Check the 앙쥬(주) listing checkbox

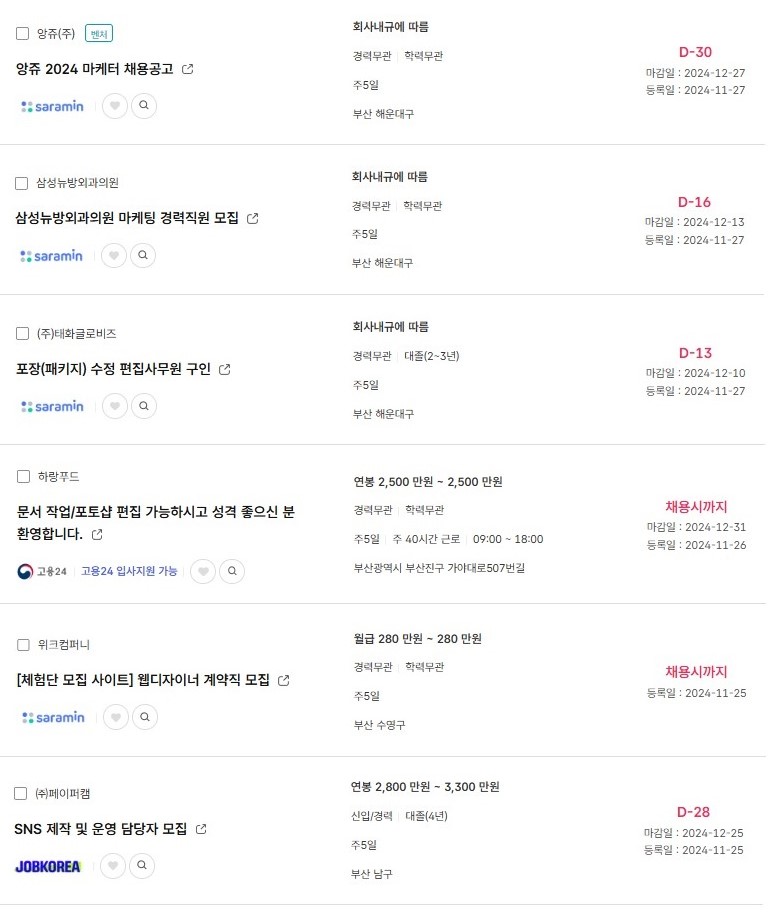click(22, 33)
